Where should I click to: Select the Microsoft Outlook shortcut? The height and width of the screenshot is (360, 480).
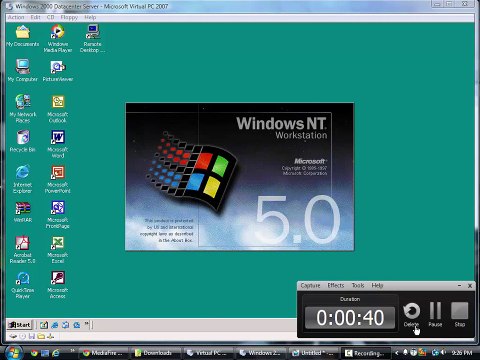[58, 109]
